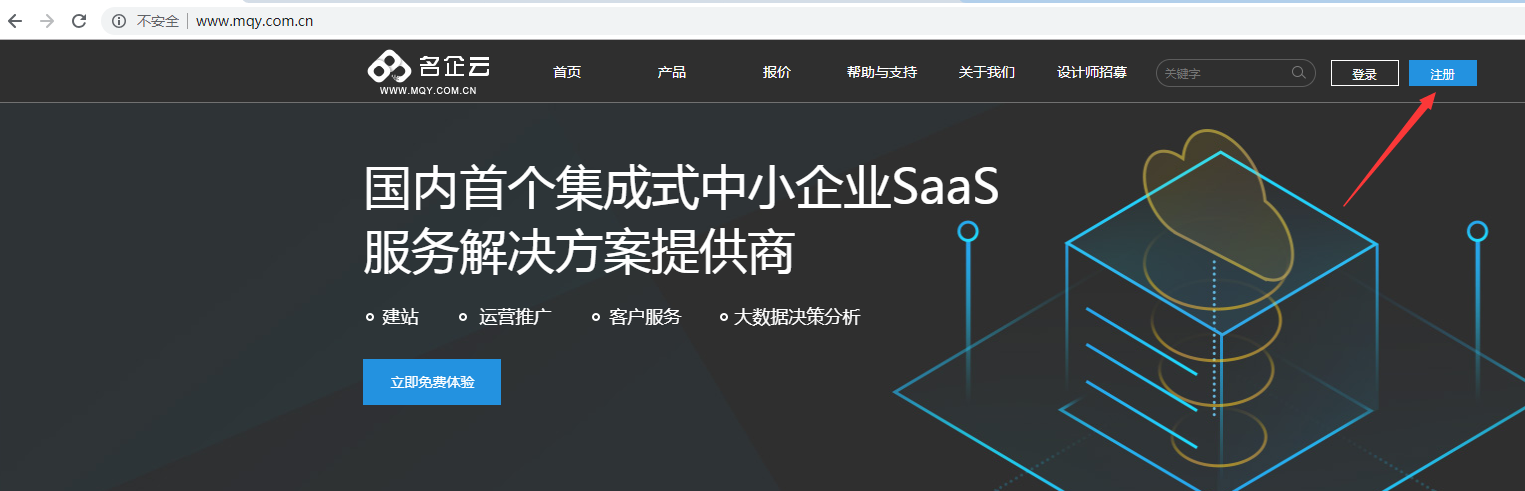Screen dimensions: 1525x491
Task: Click the browser forward arrow
Action: click(46, 21)
